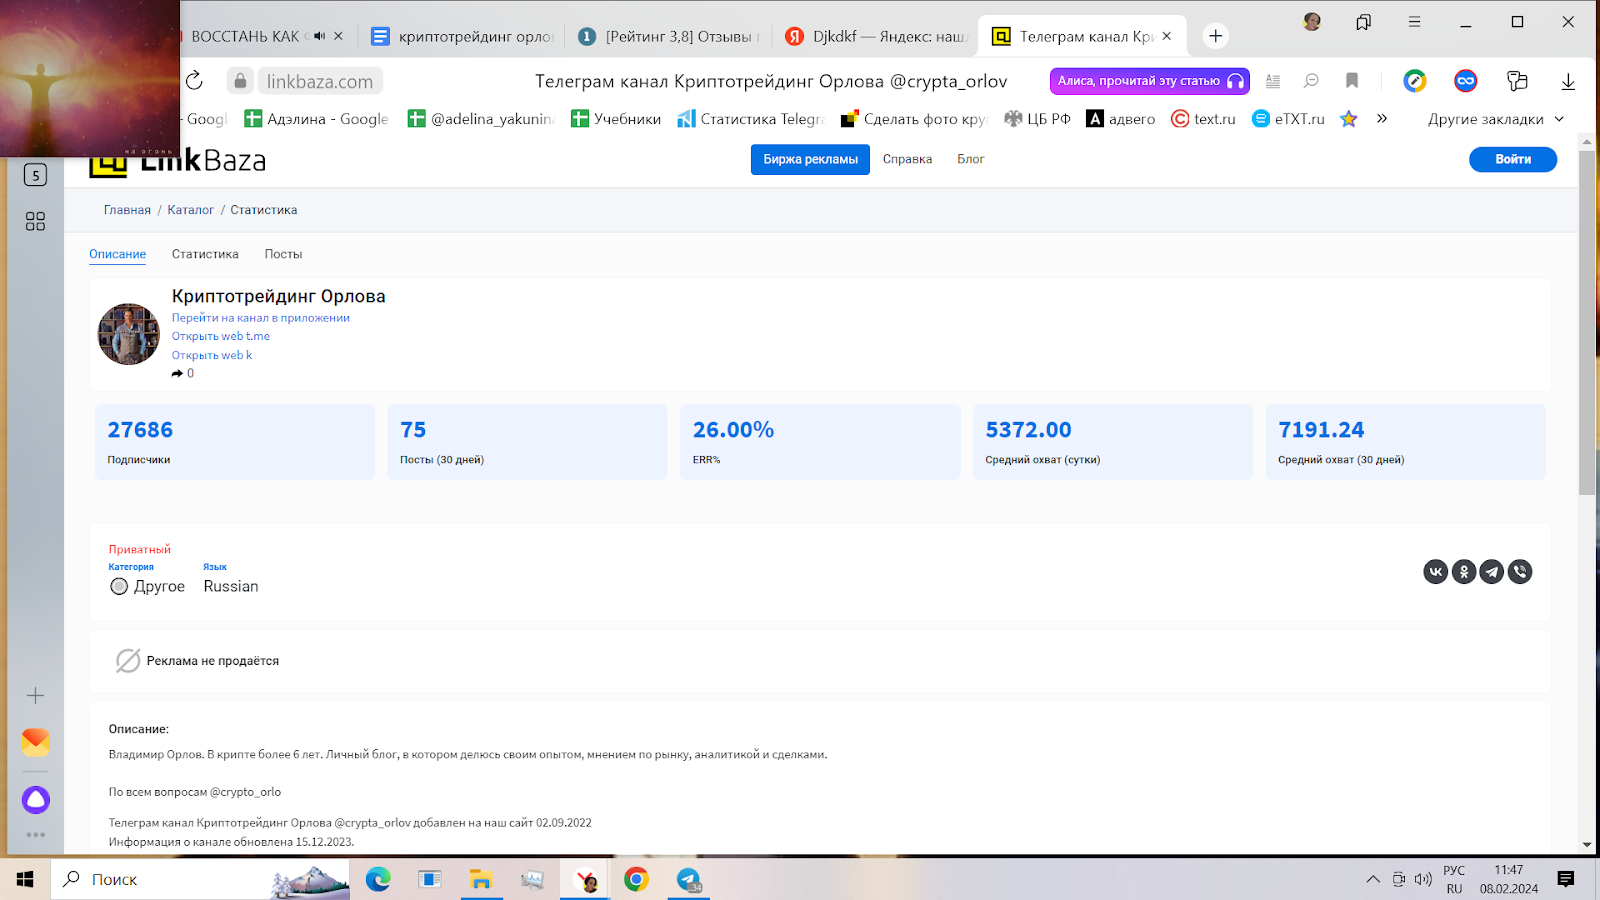Screen dimensions: 1600x900
Task: Open the downloads arrow icon
Action: 1568,81
